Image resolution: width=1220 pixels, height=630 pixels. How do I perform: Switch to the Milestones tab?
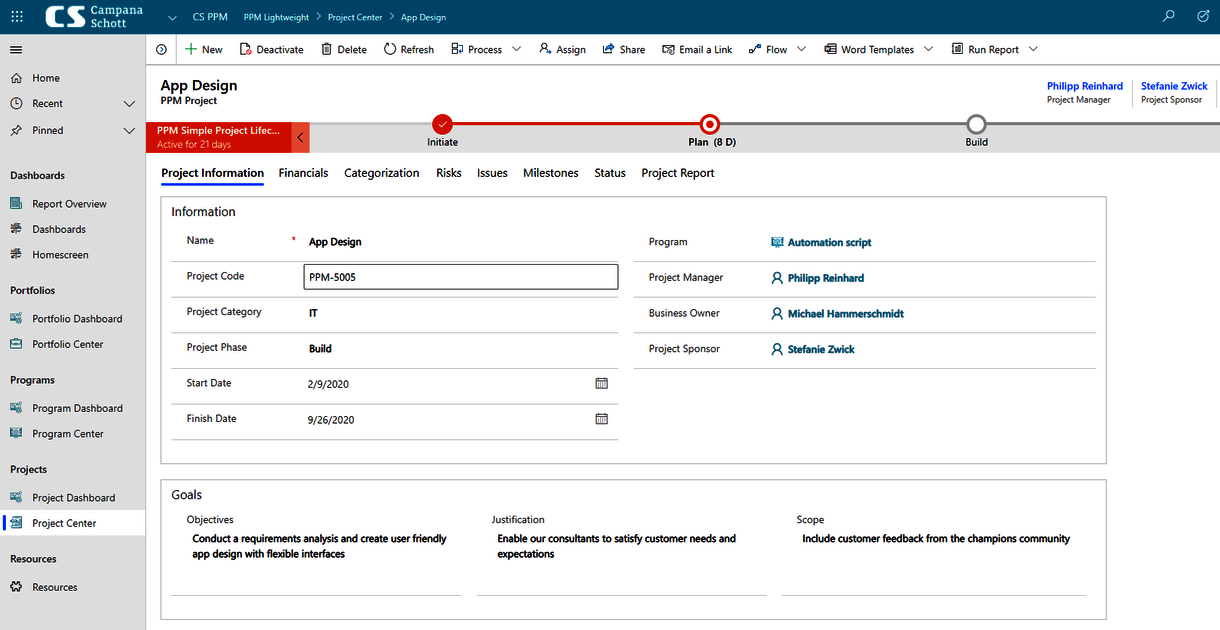pos(551,173)
